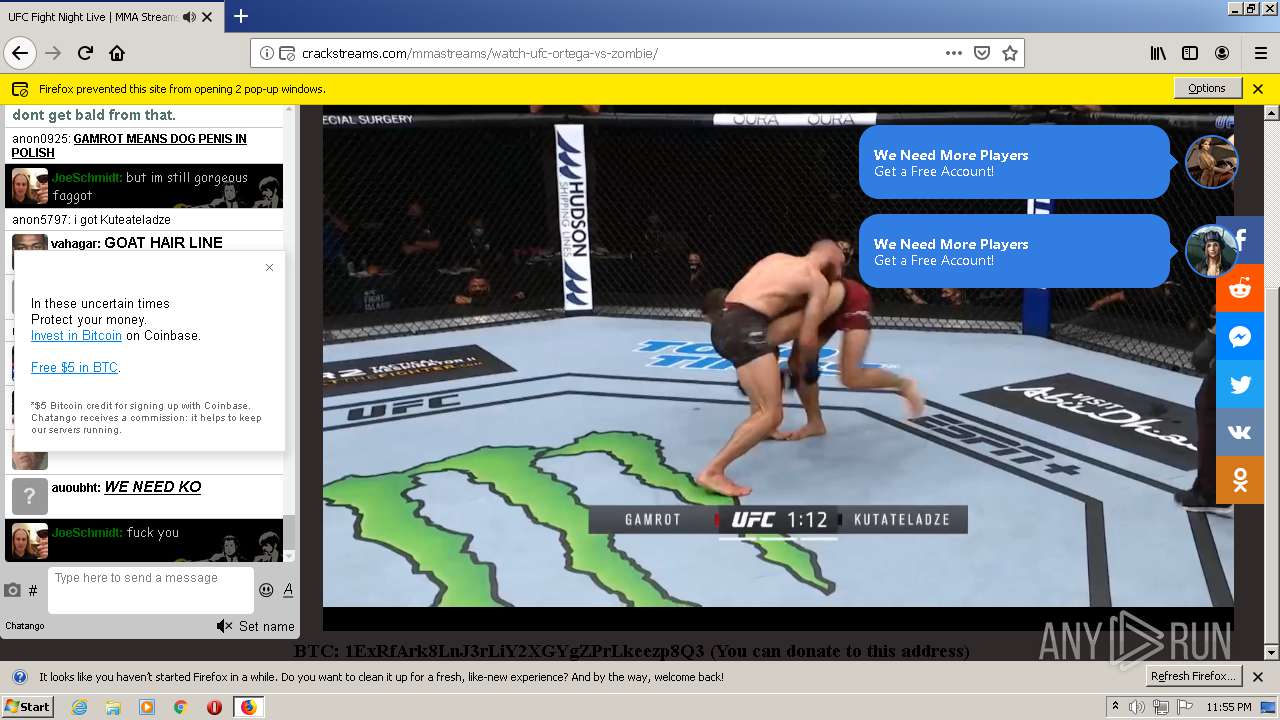Open File Explorer from taskbar
Viewport: 1280px width, 720px height.
[113, 707]
